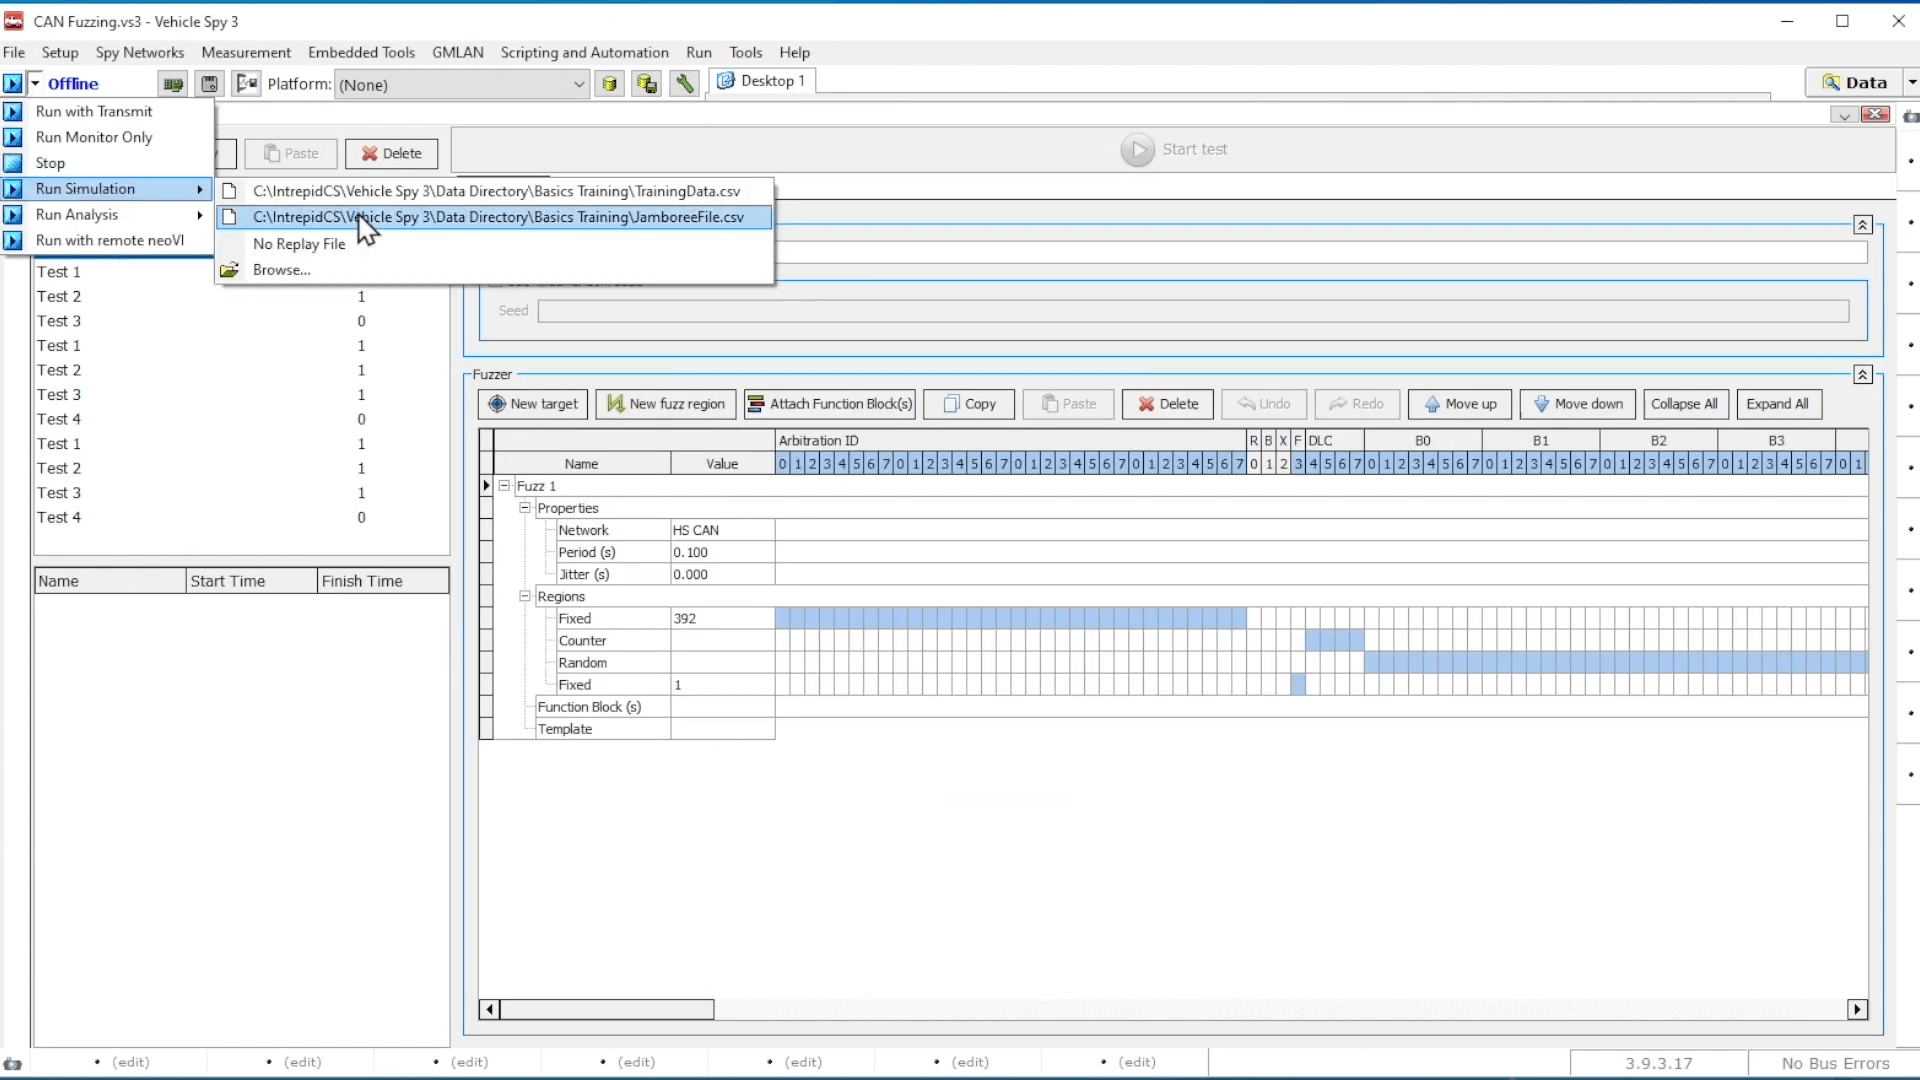Viewport: 1920px width, 1080px height.
Task: Click the yellow database icon after Platform
Action: click(x=609, y=84)
